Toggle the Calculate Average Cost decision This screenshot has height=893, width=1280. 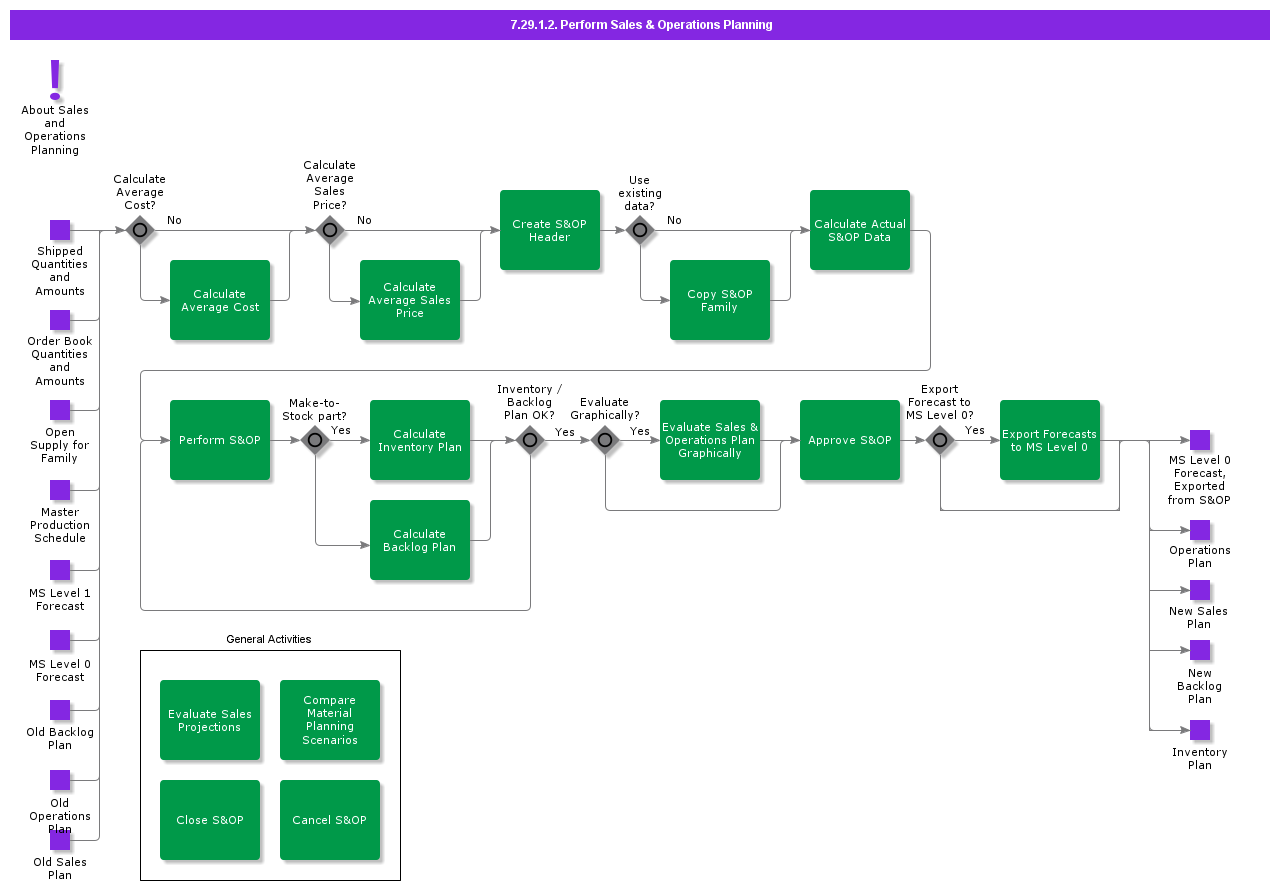pyautogui.click(x=140, y=230)
